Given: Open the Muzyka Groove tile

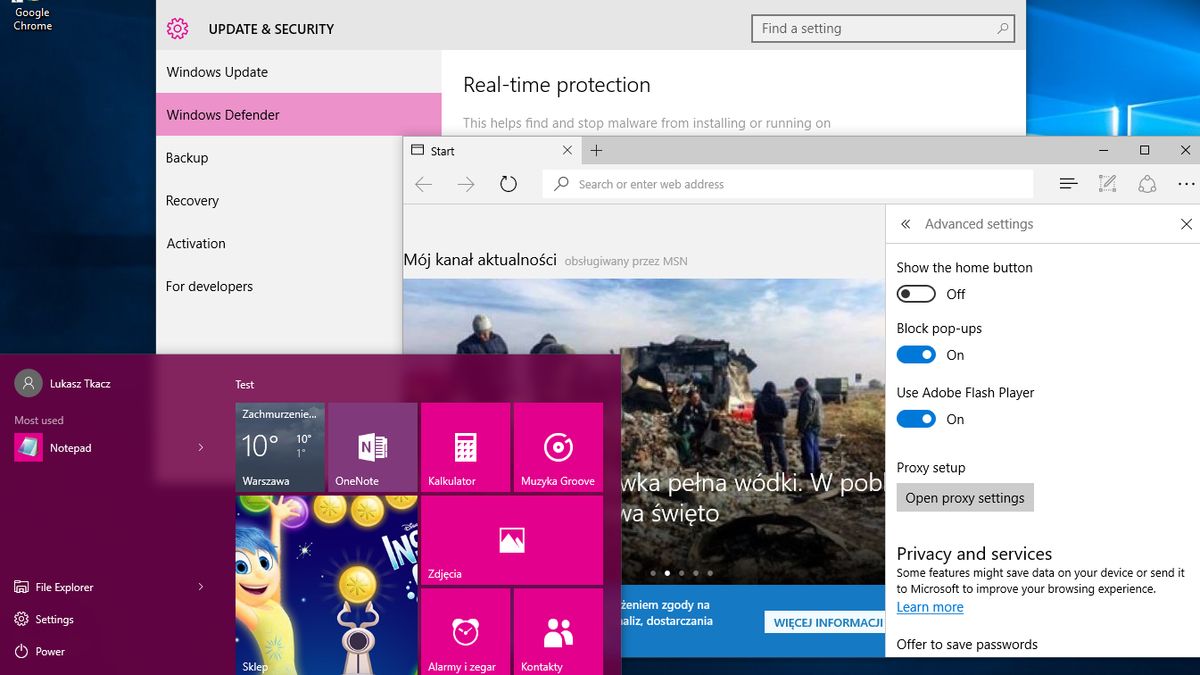Looking at the screenshot, I should pos(558,447).
